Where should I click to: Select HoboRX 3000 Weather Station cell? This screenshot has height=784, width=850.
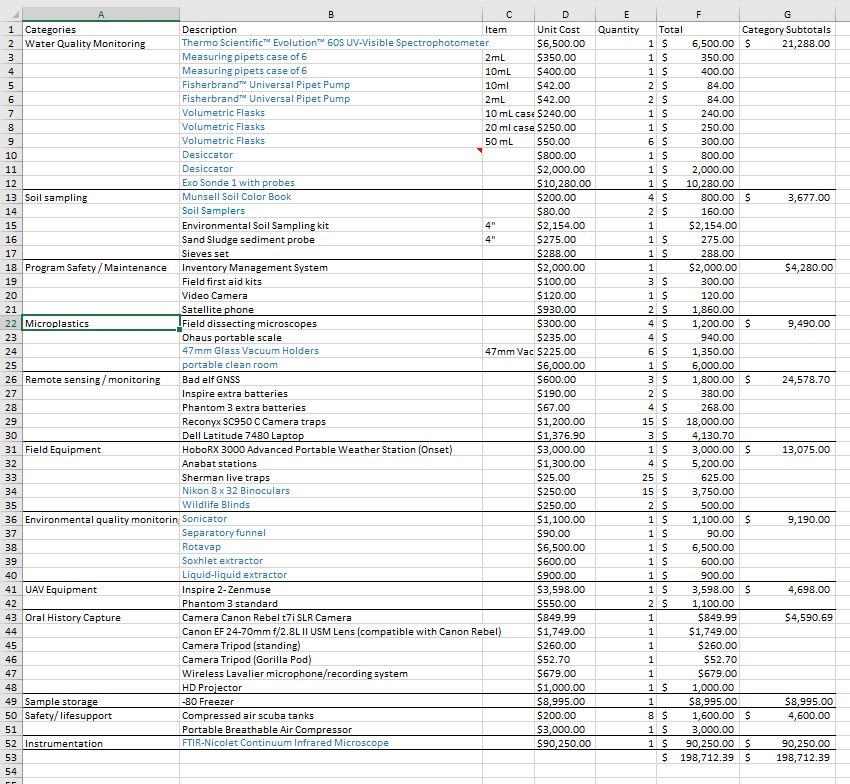(x=331, y=449)
